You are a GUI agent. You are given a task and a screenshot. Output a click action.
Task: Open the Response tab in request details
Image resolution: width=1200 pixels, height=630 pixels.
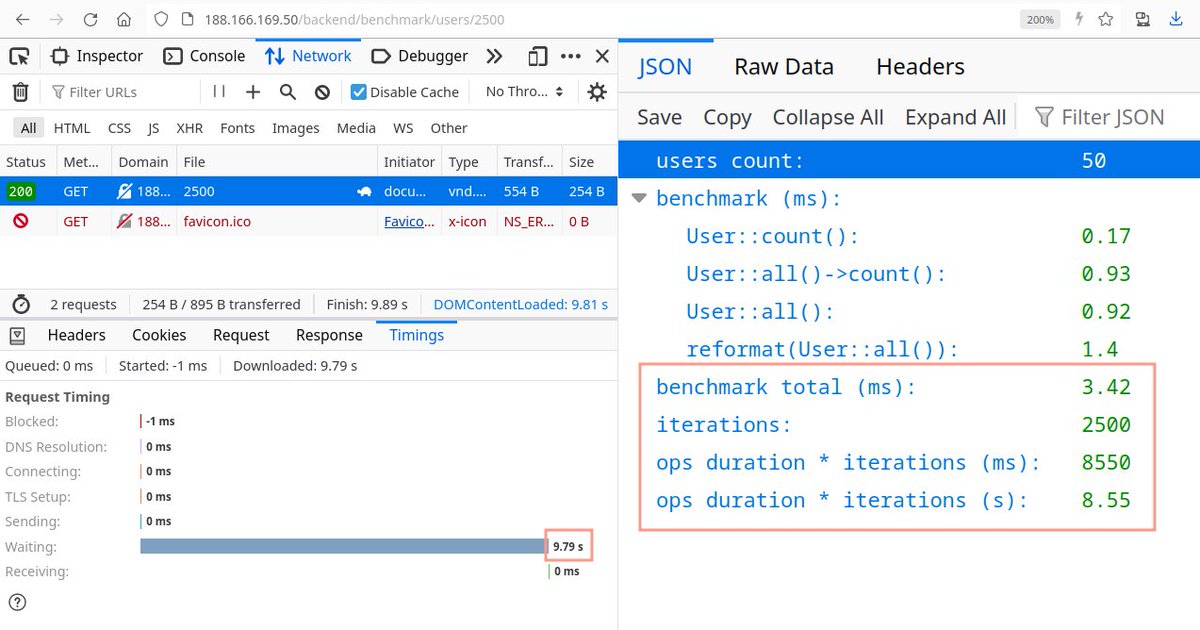[x=329, y=335]
